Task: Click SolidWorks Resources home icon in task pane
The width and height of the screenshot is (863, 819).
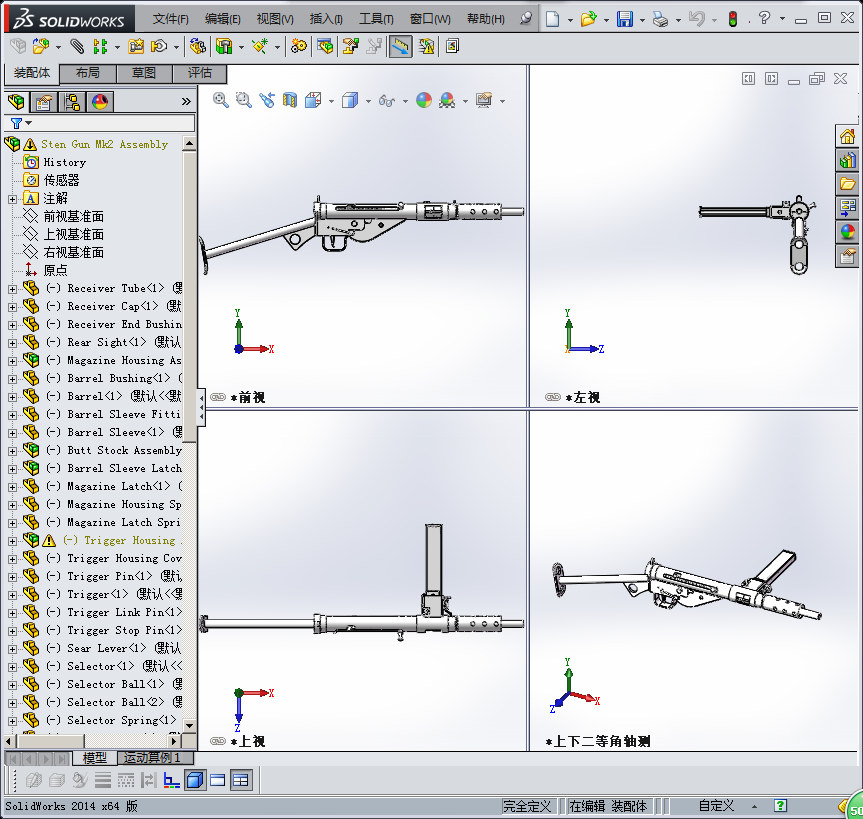Action: pos(847,136)
